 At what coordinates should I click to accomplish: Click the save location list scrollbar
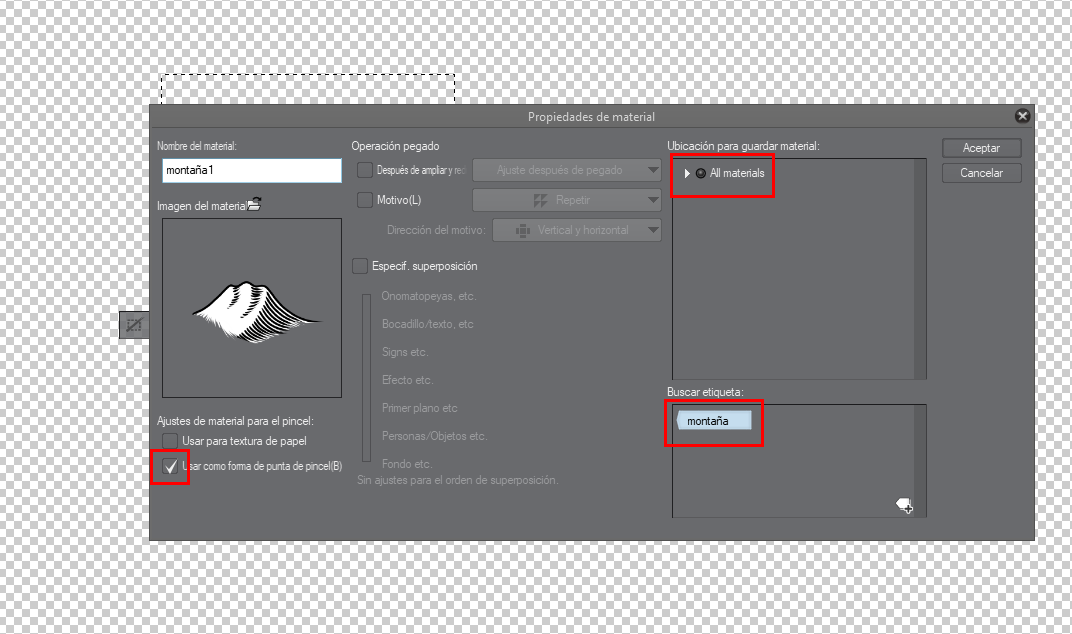tap(920, 269)
